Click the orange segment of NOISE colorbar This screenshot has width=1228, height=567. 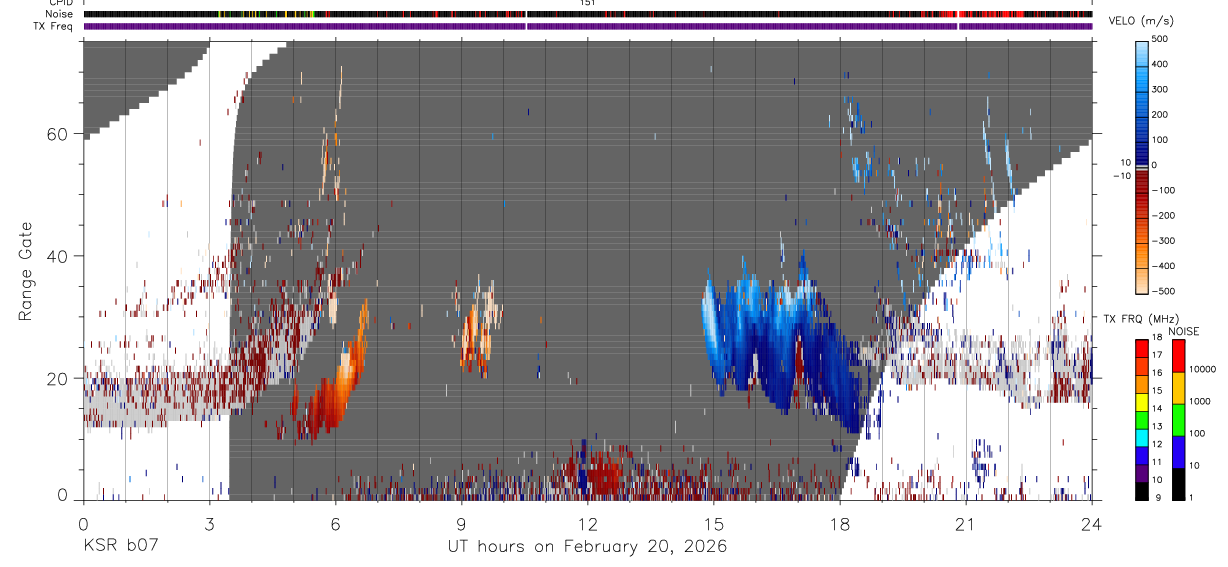pyautogui.click(x=1177, y=387)
